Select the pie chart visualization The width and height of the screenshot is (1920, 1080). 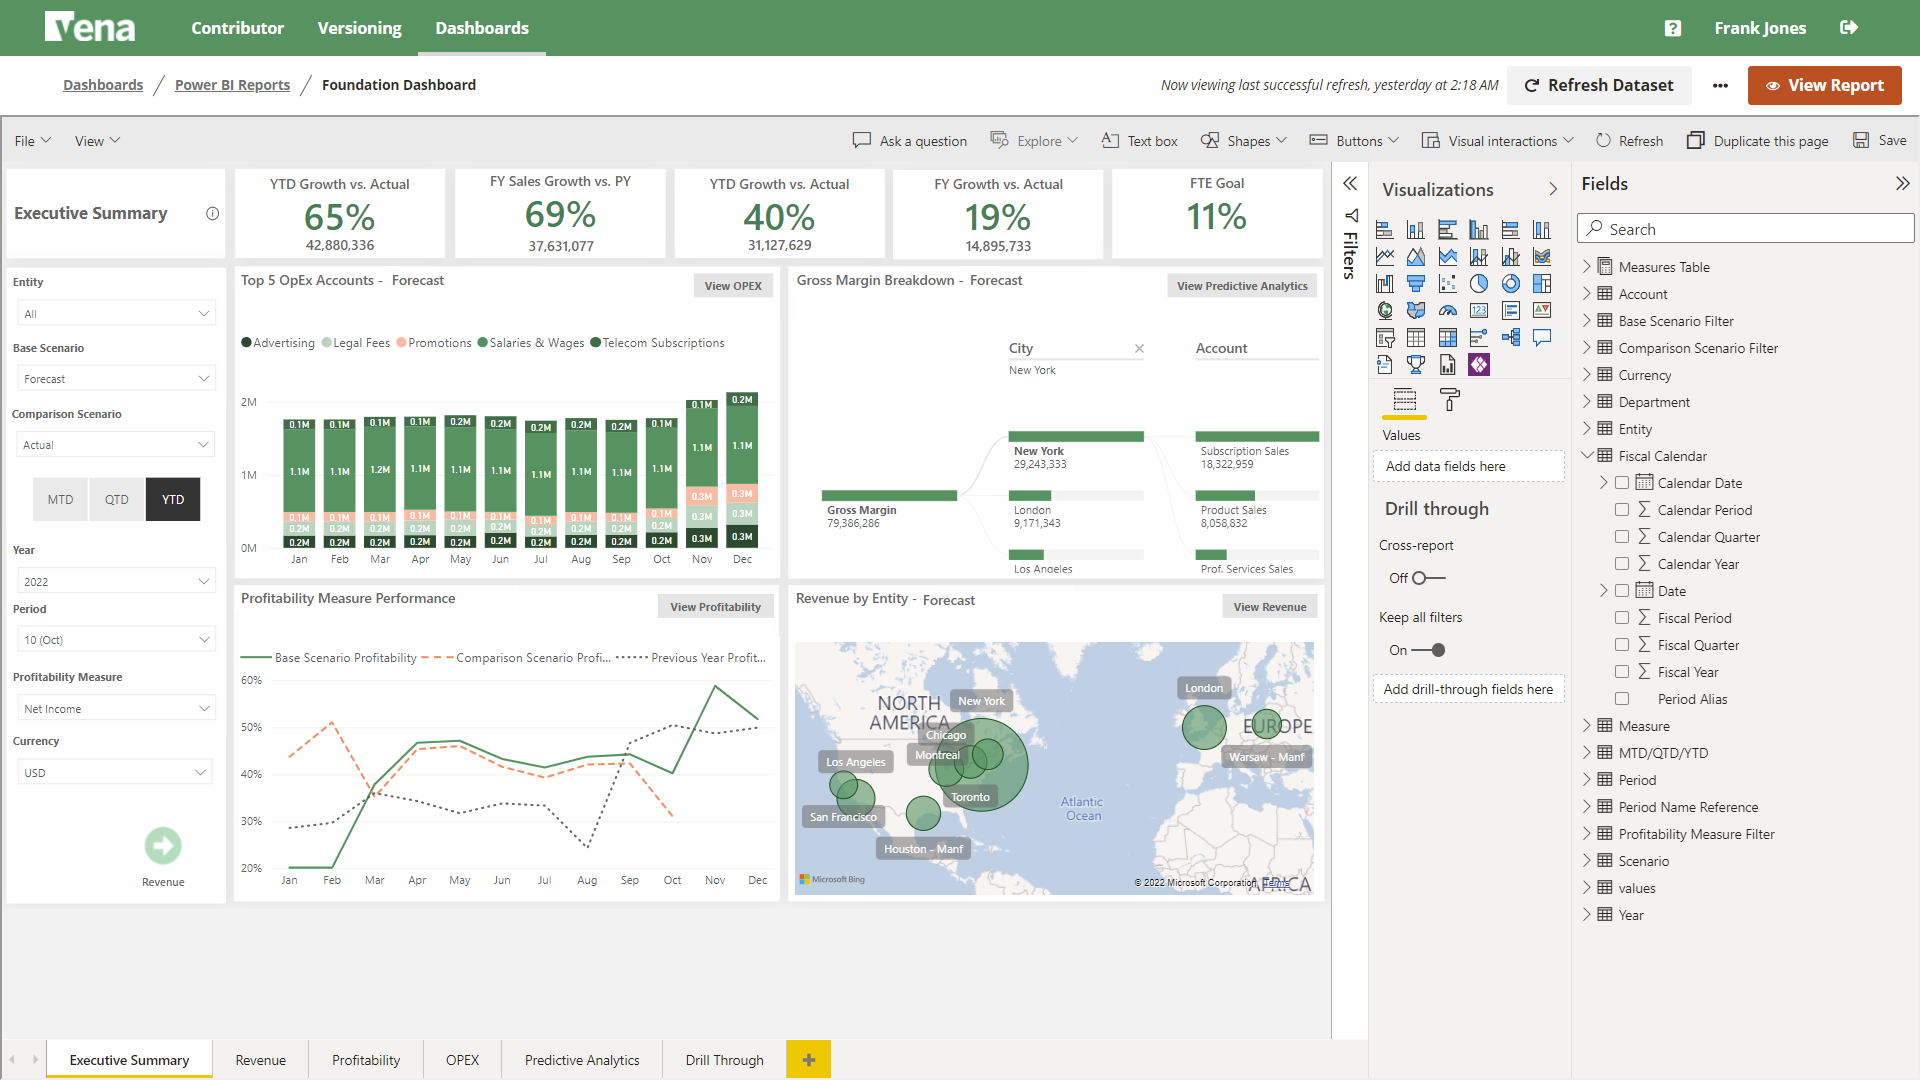click(x=1479, y=284)
